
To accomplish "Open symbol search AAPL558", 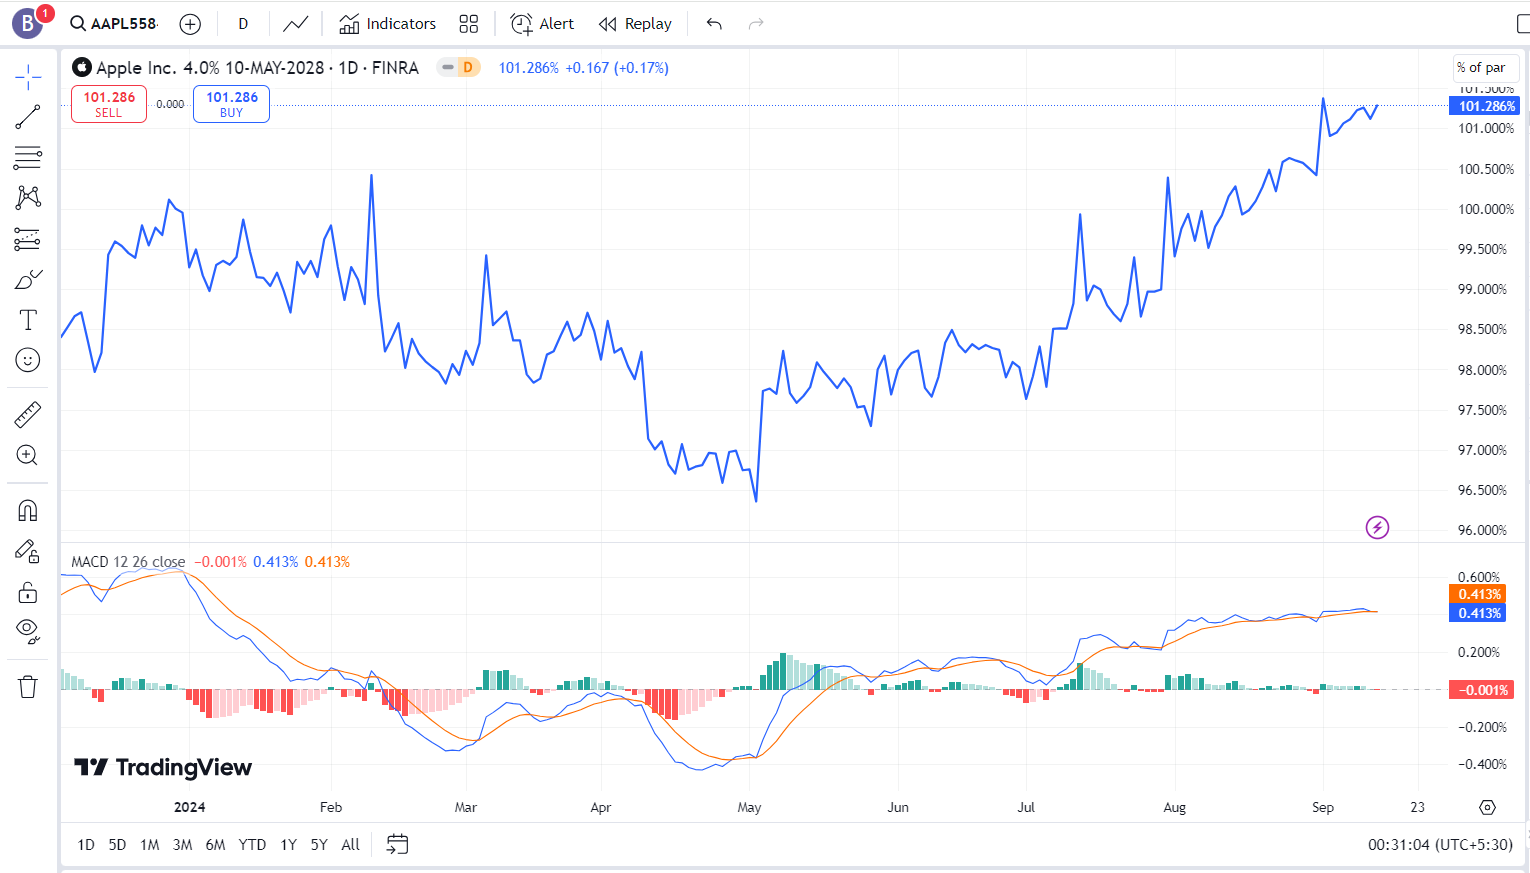I will pos(114,24).
